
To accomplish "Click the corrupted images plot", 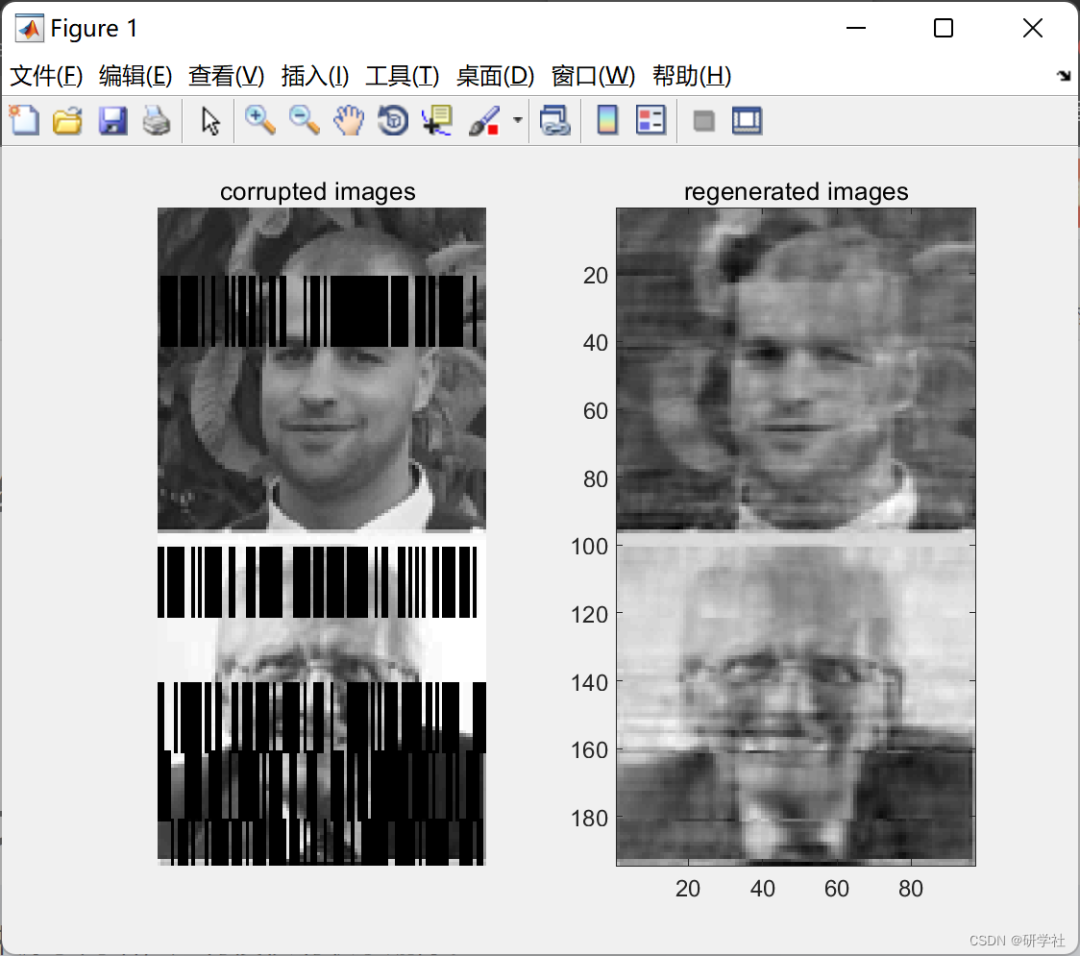I will pos(322,537).
